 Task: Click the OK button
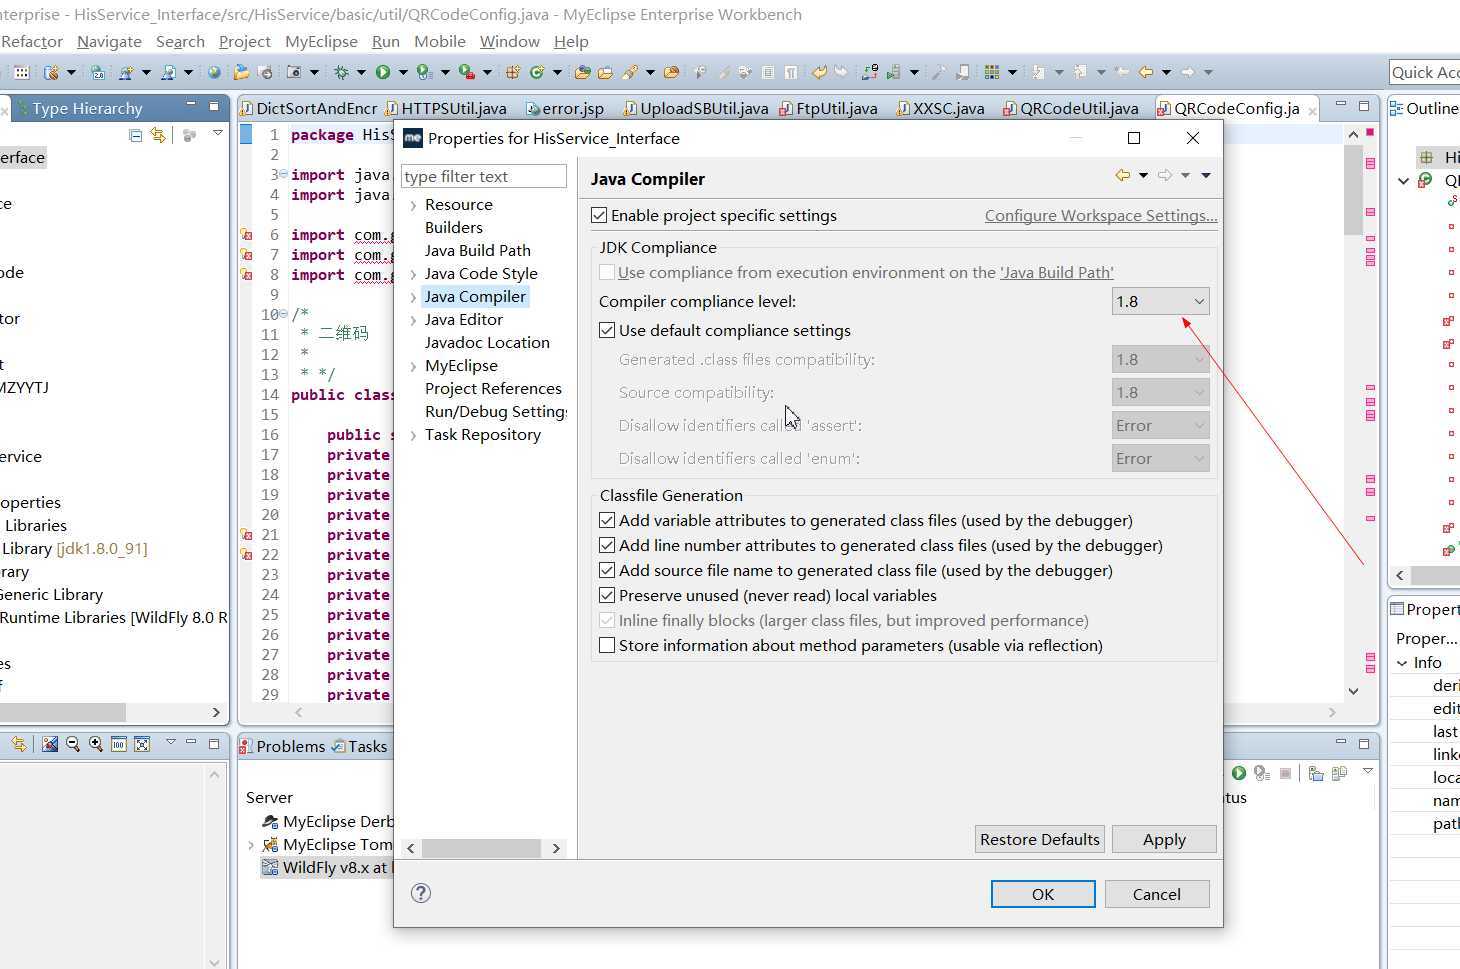tap(1043, 894)
